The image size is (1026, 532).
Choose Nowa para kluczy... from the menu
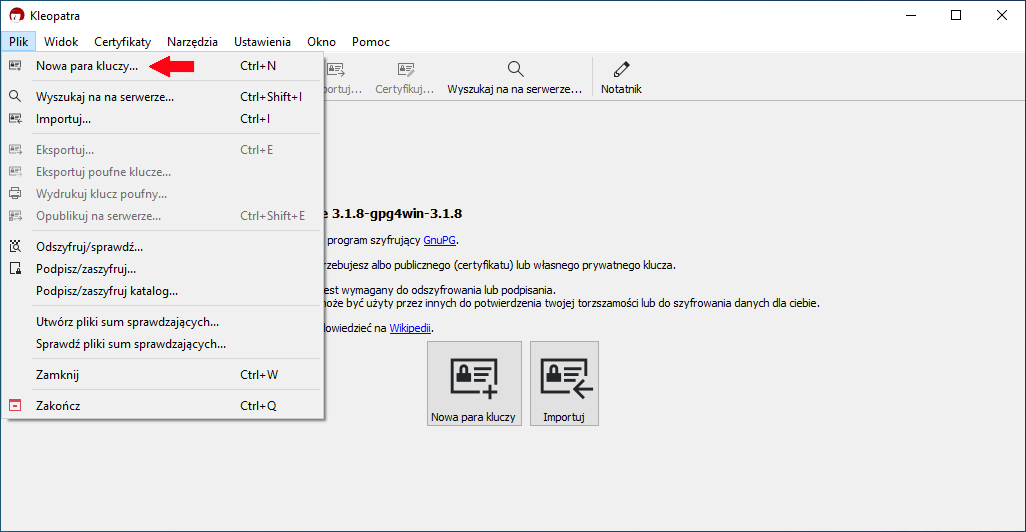[163, 66]
